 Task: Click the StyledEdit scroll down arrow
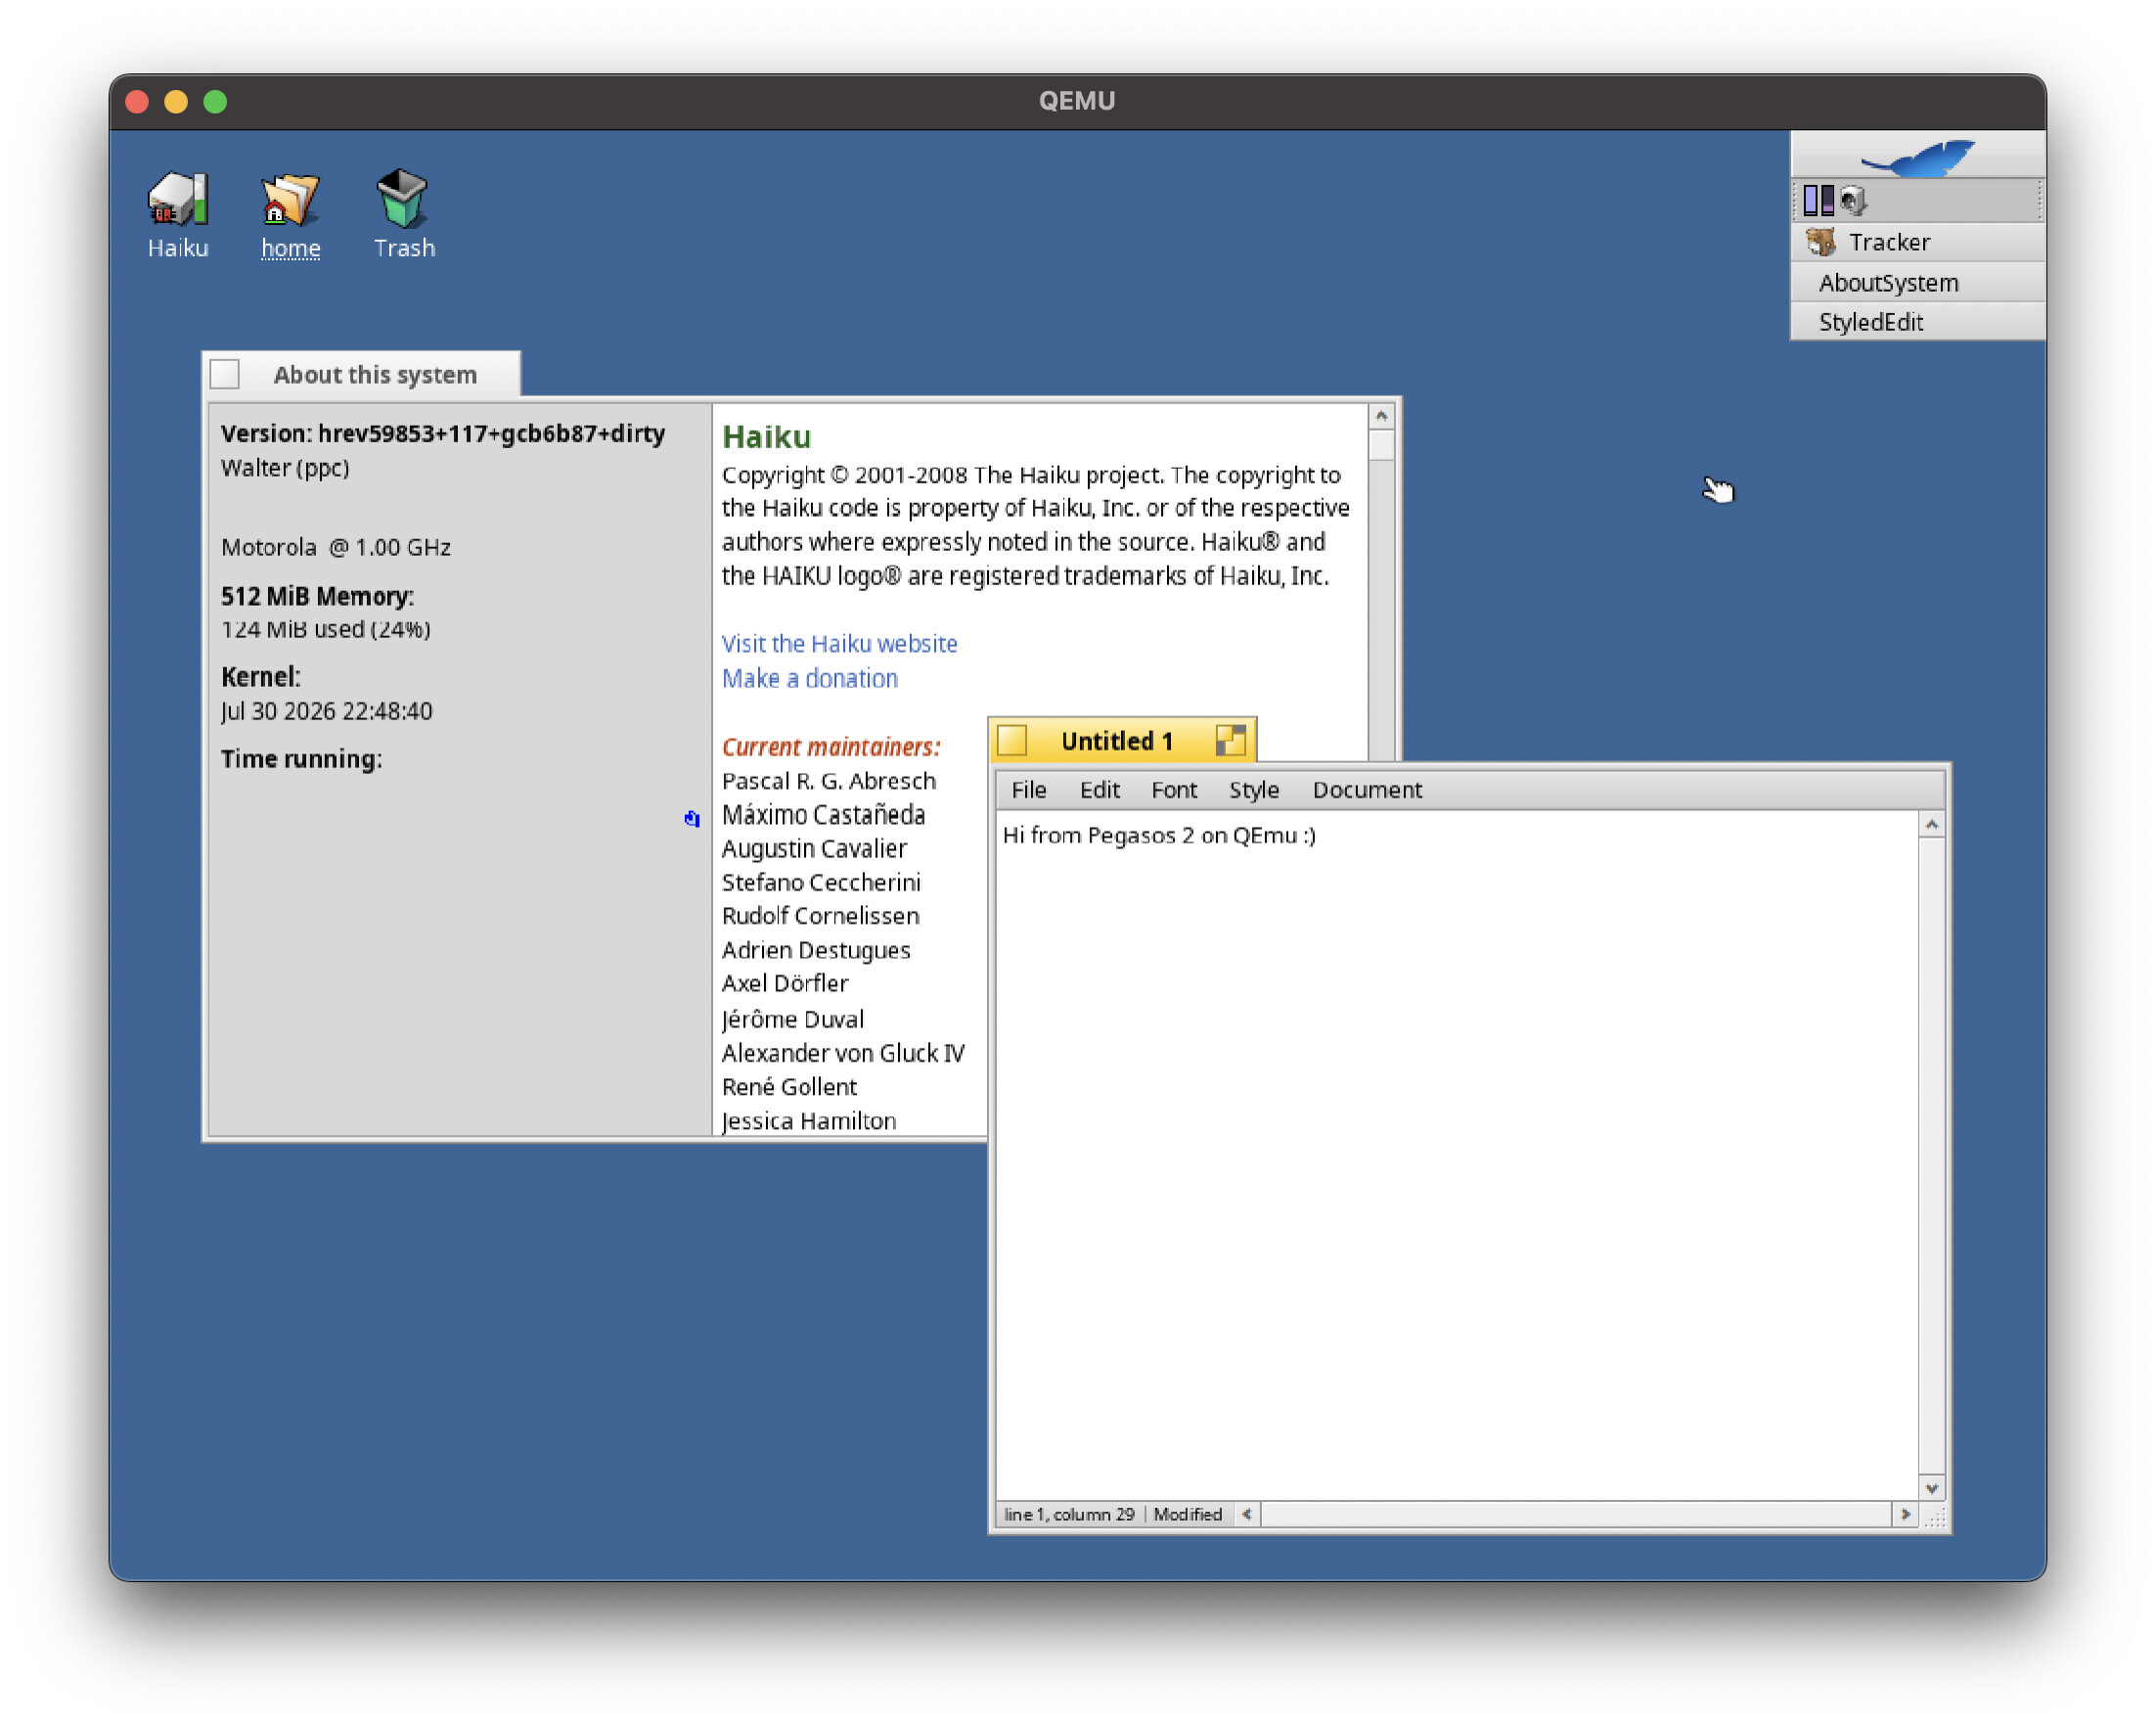[x=1931, y=1488]
